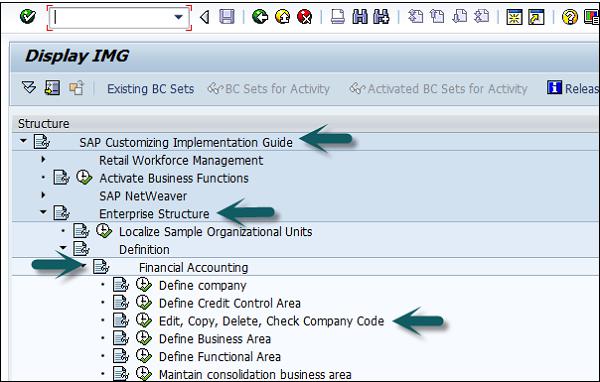This screenshot has height=382, width=600.
Task: Go to Previous Page icon
Action: [x=437, y=17]
